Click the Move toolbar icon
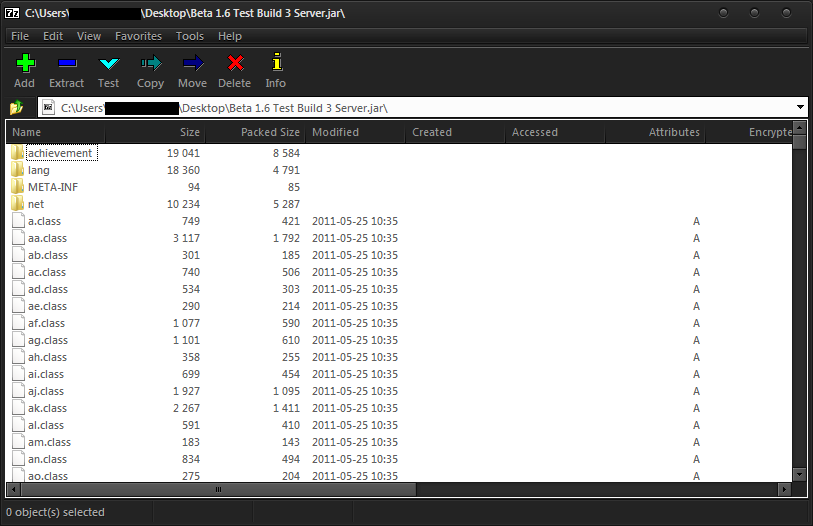Image resolution: width=813 pixels, height=526 pixels. (x=193, y=63)
